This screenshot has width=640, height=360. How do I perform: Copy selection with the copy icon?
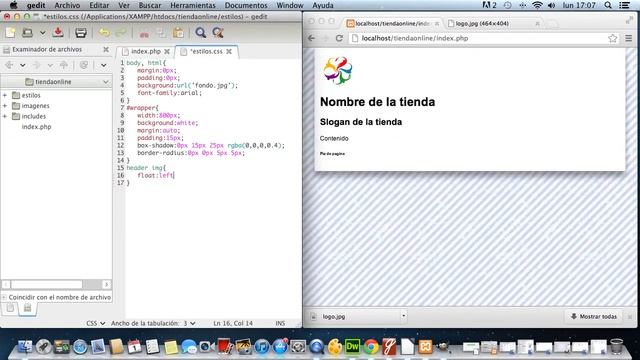pos(161,33)
